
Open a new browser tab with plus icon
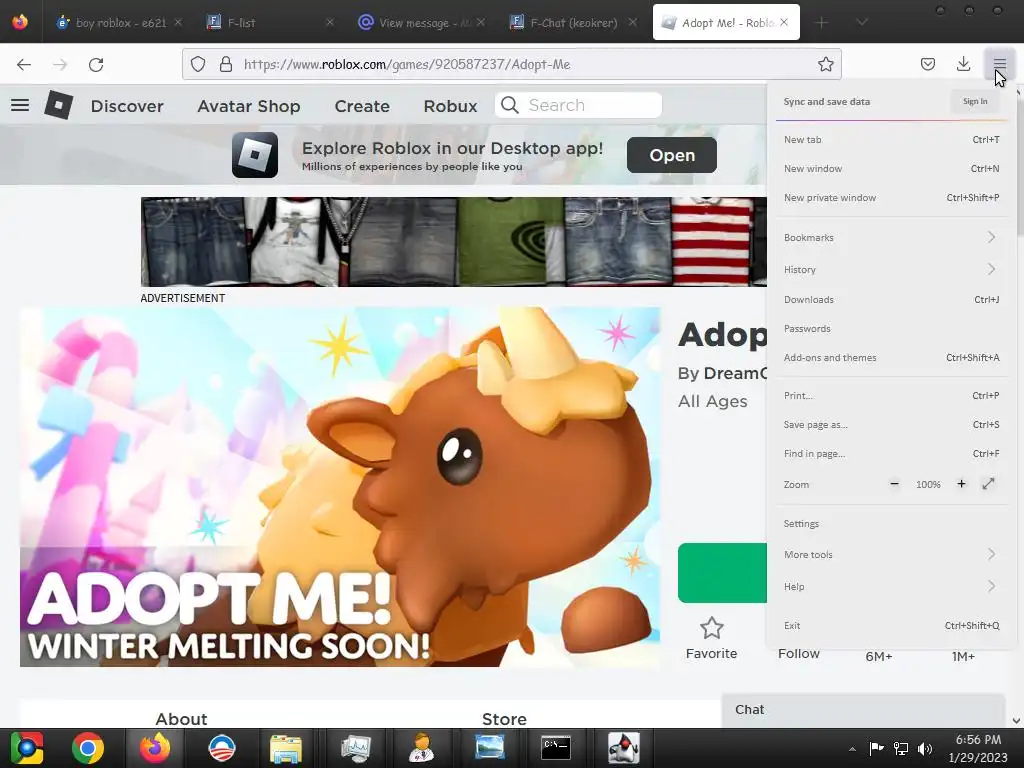(822, 22)
